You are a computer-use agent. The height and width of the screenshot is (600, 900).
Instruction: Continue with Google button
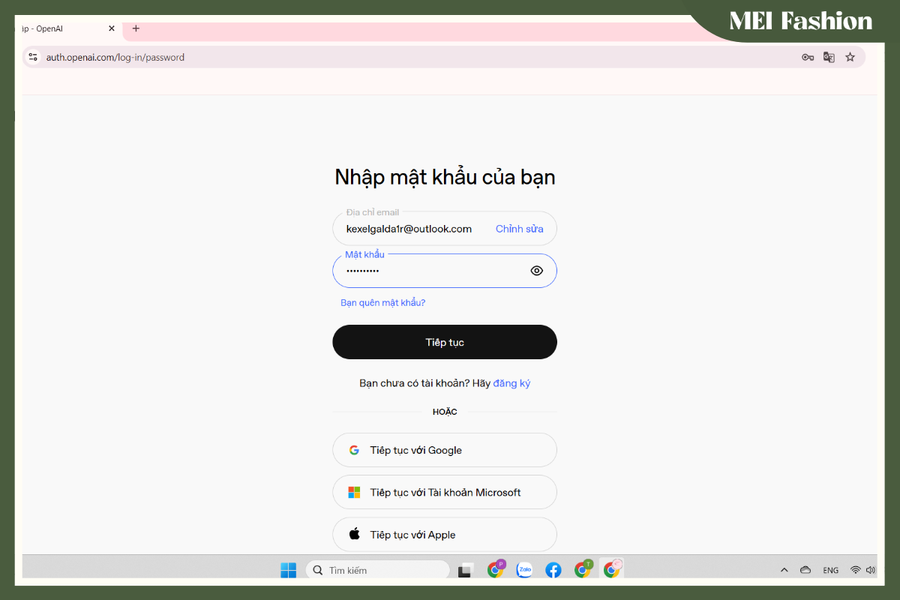[x=444, y=450]
